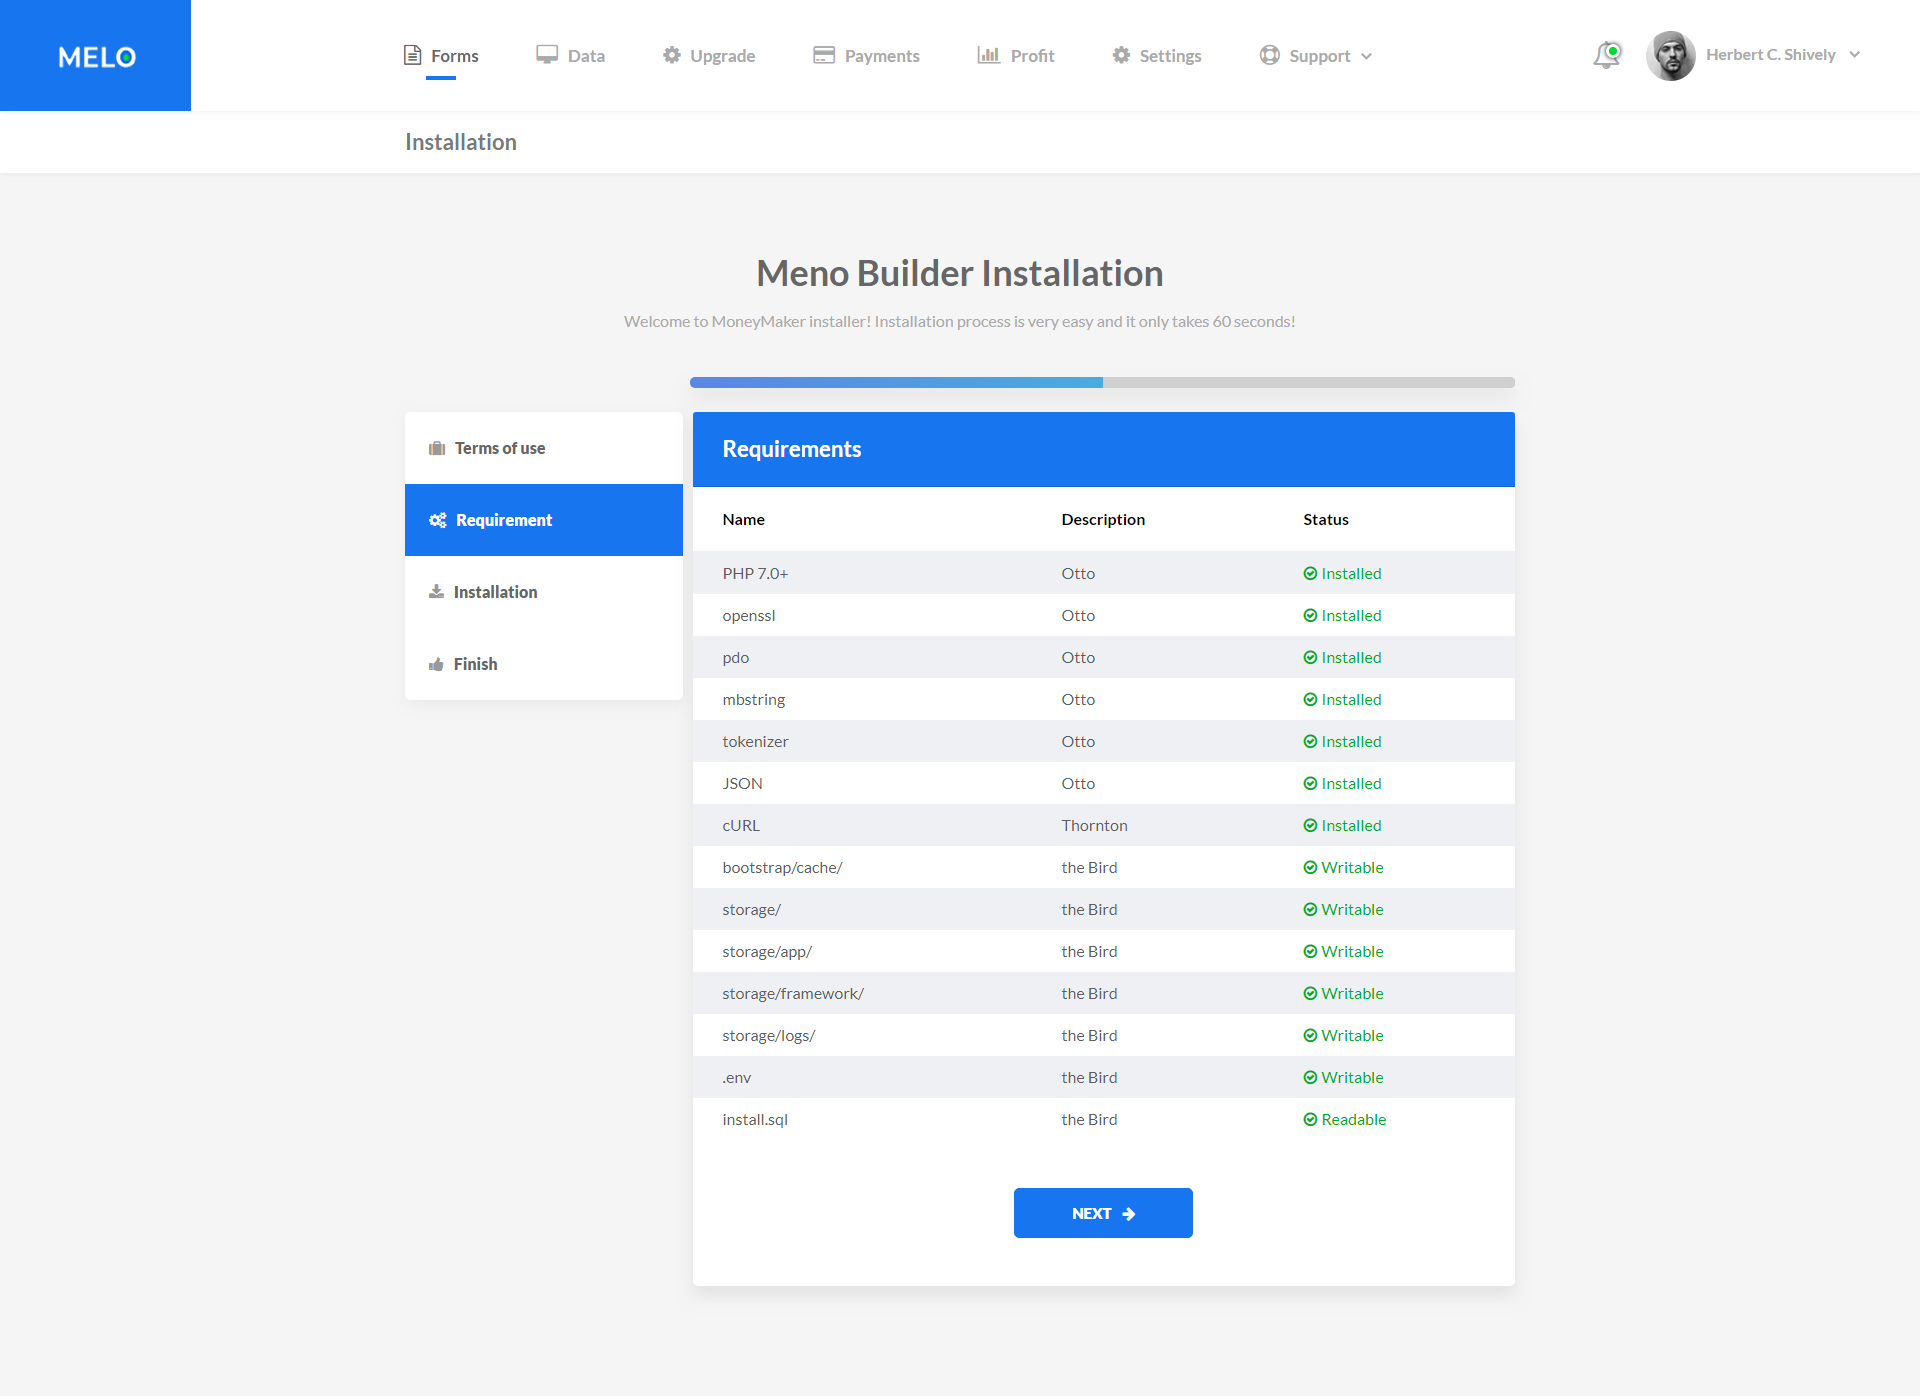
Task: Click the storage/ row name
Action: point(751,909)
